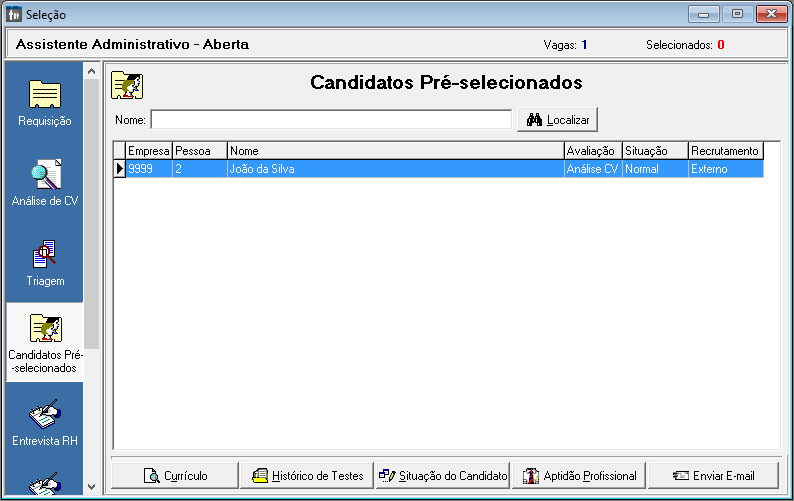The width and height of the screenshot is (794, 501).
Task: Select the Análise de CV icon
Action: click(x=44, y=181)
